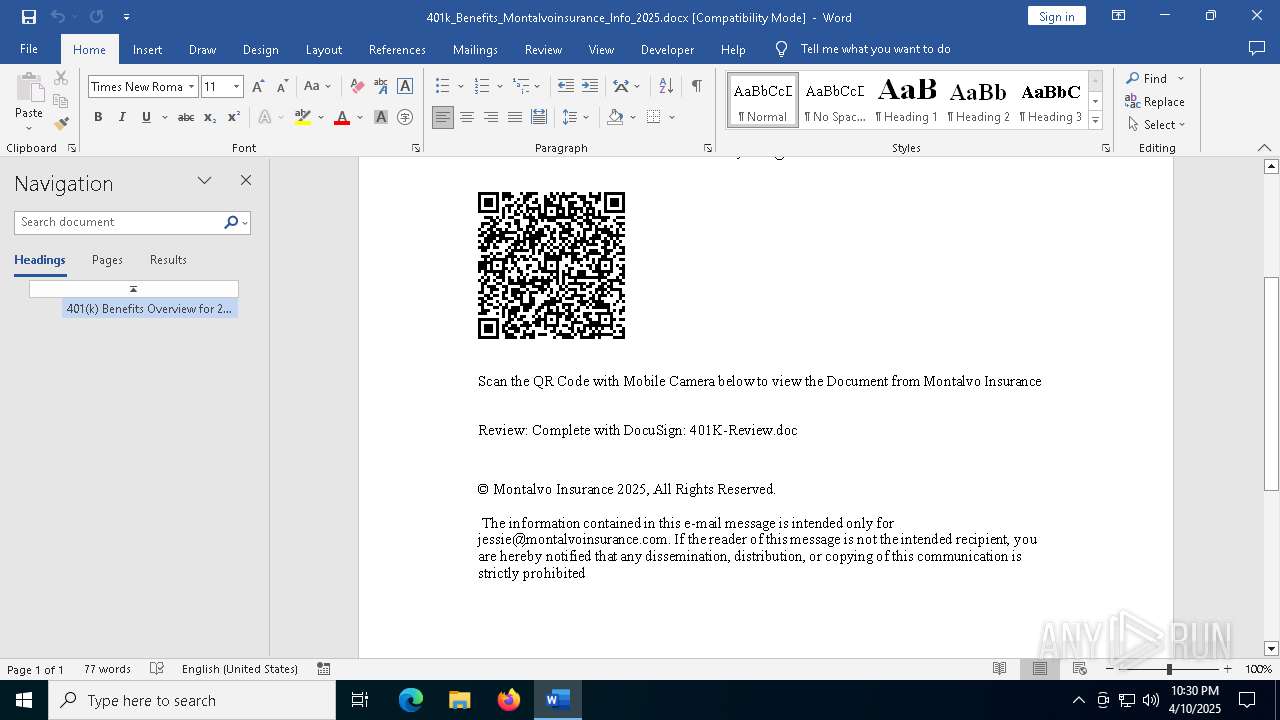
Task: Open Change Case dropdown
Action: click(317, 86)
